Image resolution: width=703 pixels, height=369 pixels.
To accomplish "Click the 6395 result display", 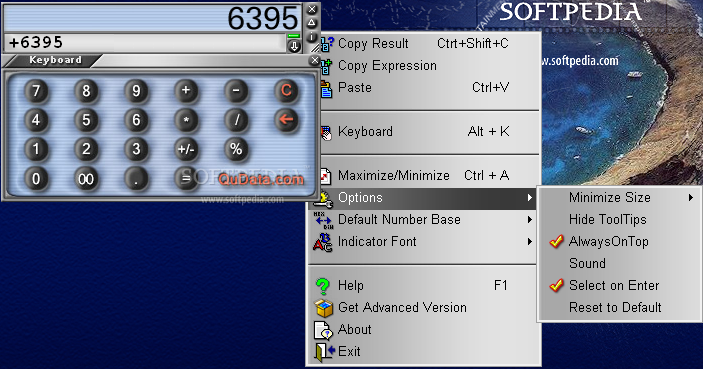I will tap(154, 18).
